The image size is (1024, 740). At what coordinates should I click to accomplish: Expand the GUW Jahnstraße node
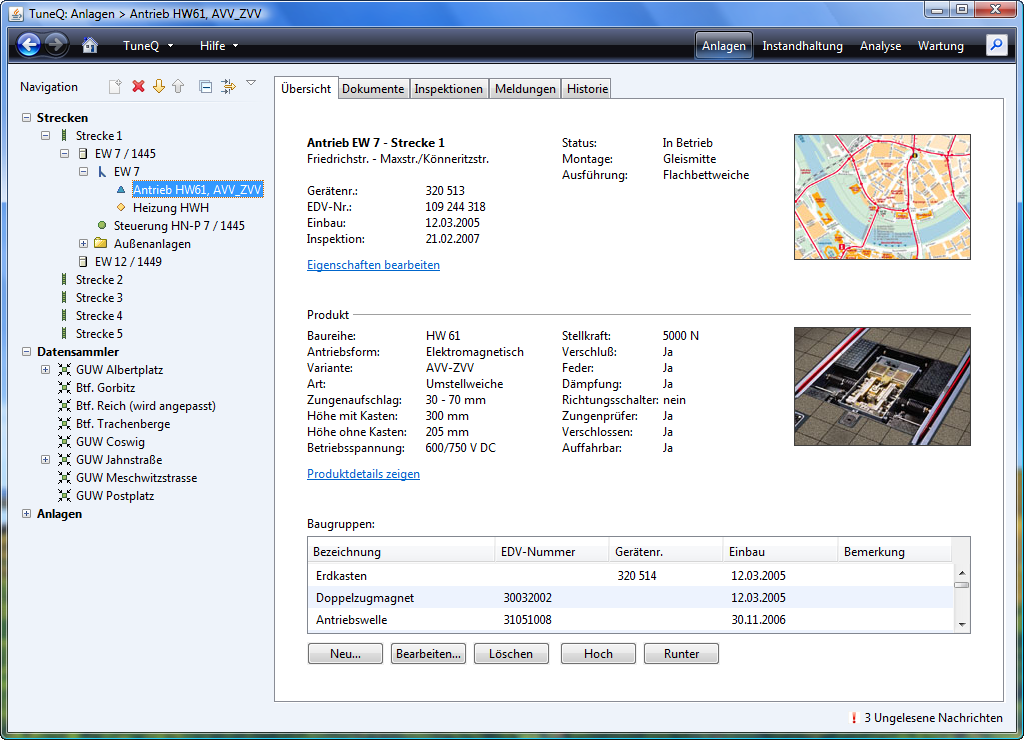(46, 460)
